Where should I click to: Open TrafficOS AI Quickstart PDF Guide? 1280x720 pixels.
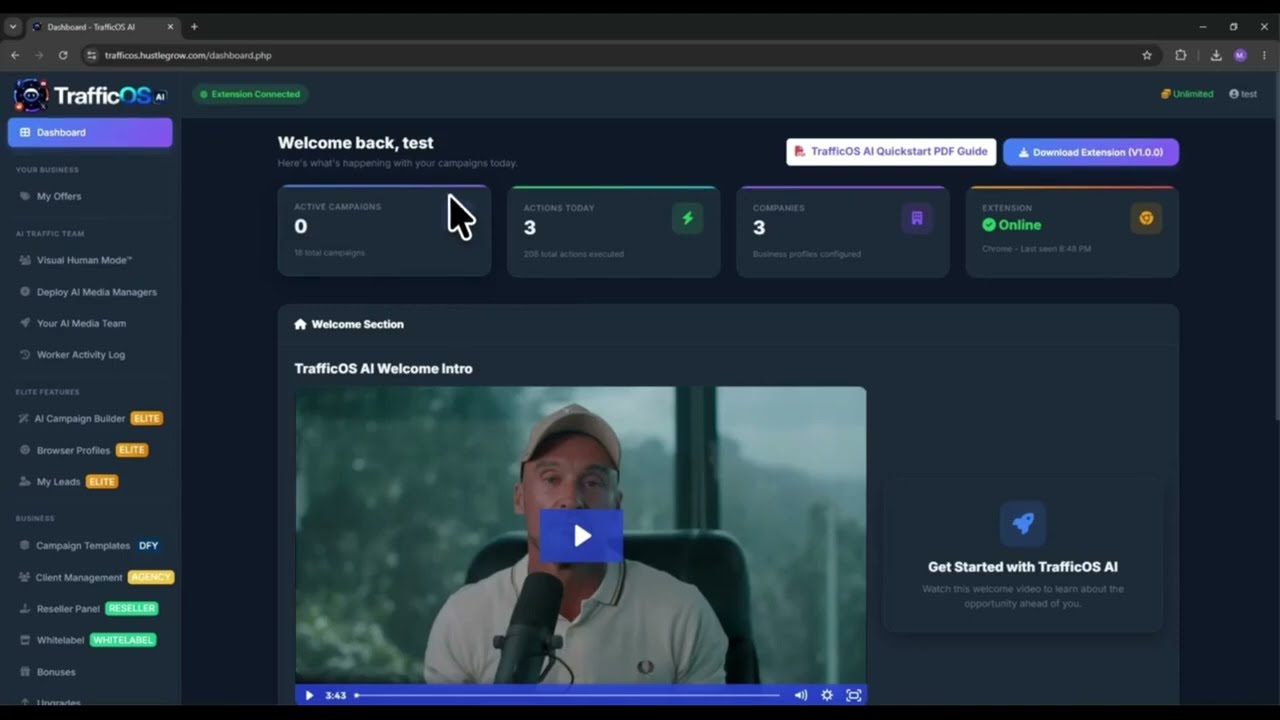coord(891,152)
